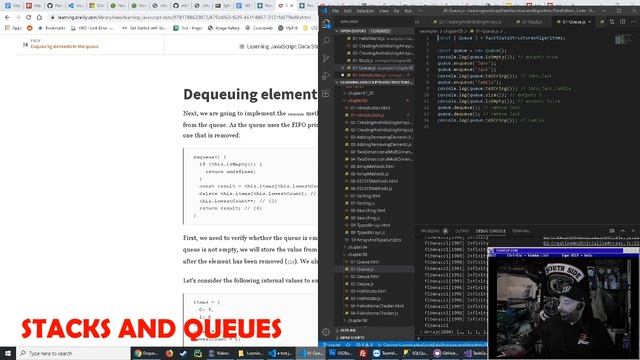Open GitHub Desktop from the taskbar

(446, 353)
